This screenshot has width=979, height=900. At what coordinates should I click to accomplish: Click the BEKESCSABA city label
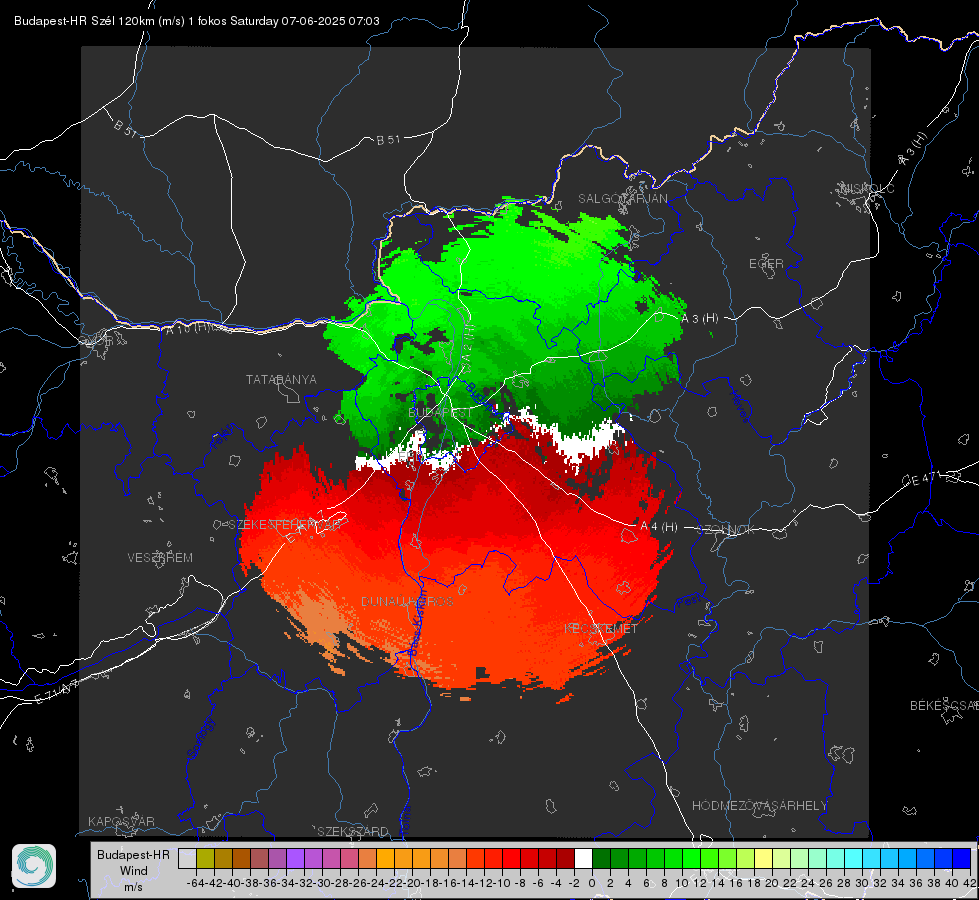(944, 705)
